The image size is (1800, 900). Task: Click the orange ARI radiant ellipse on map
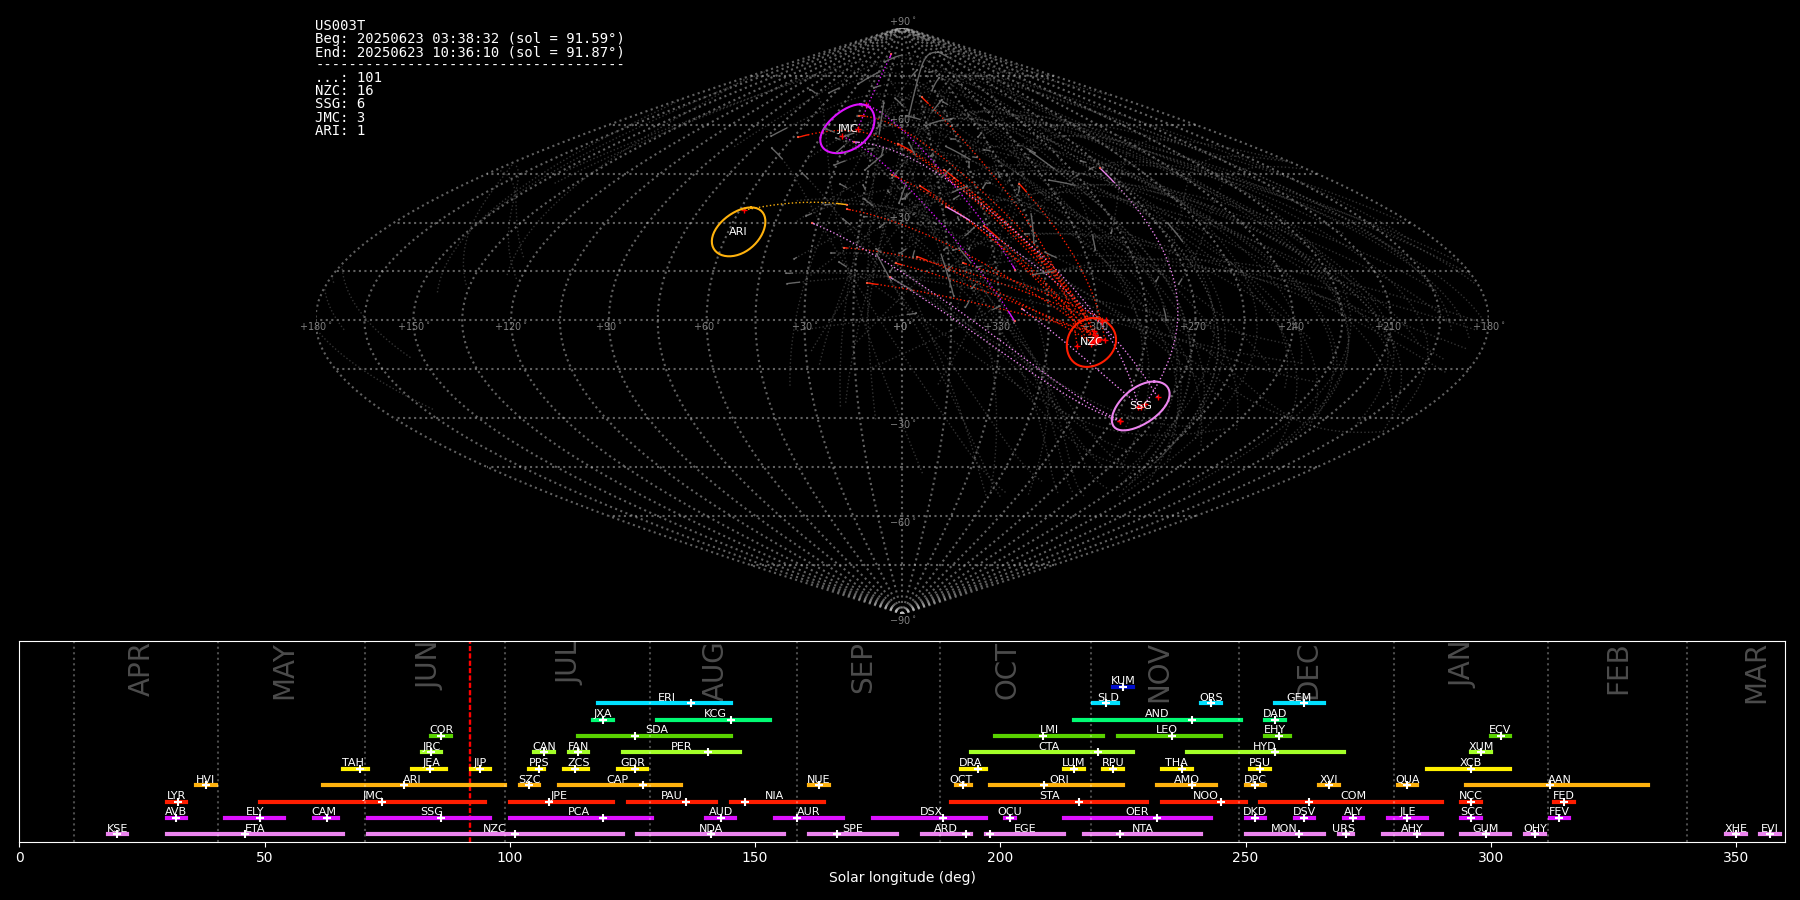[x=738, y=231]
